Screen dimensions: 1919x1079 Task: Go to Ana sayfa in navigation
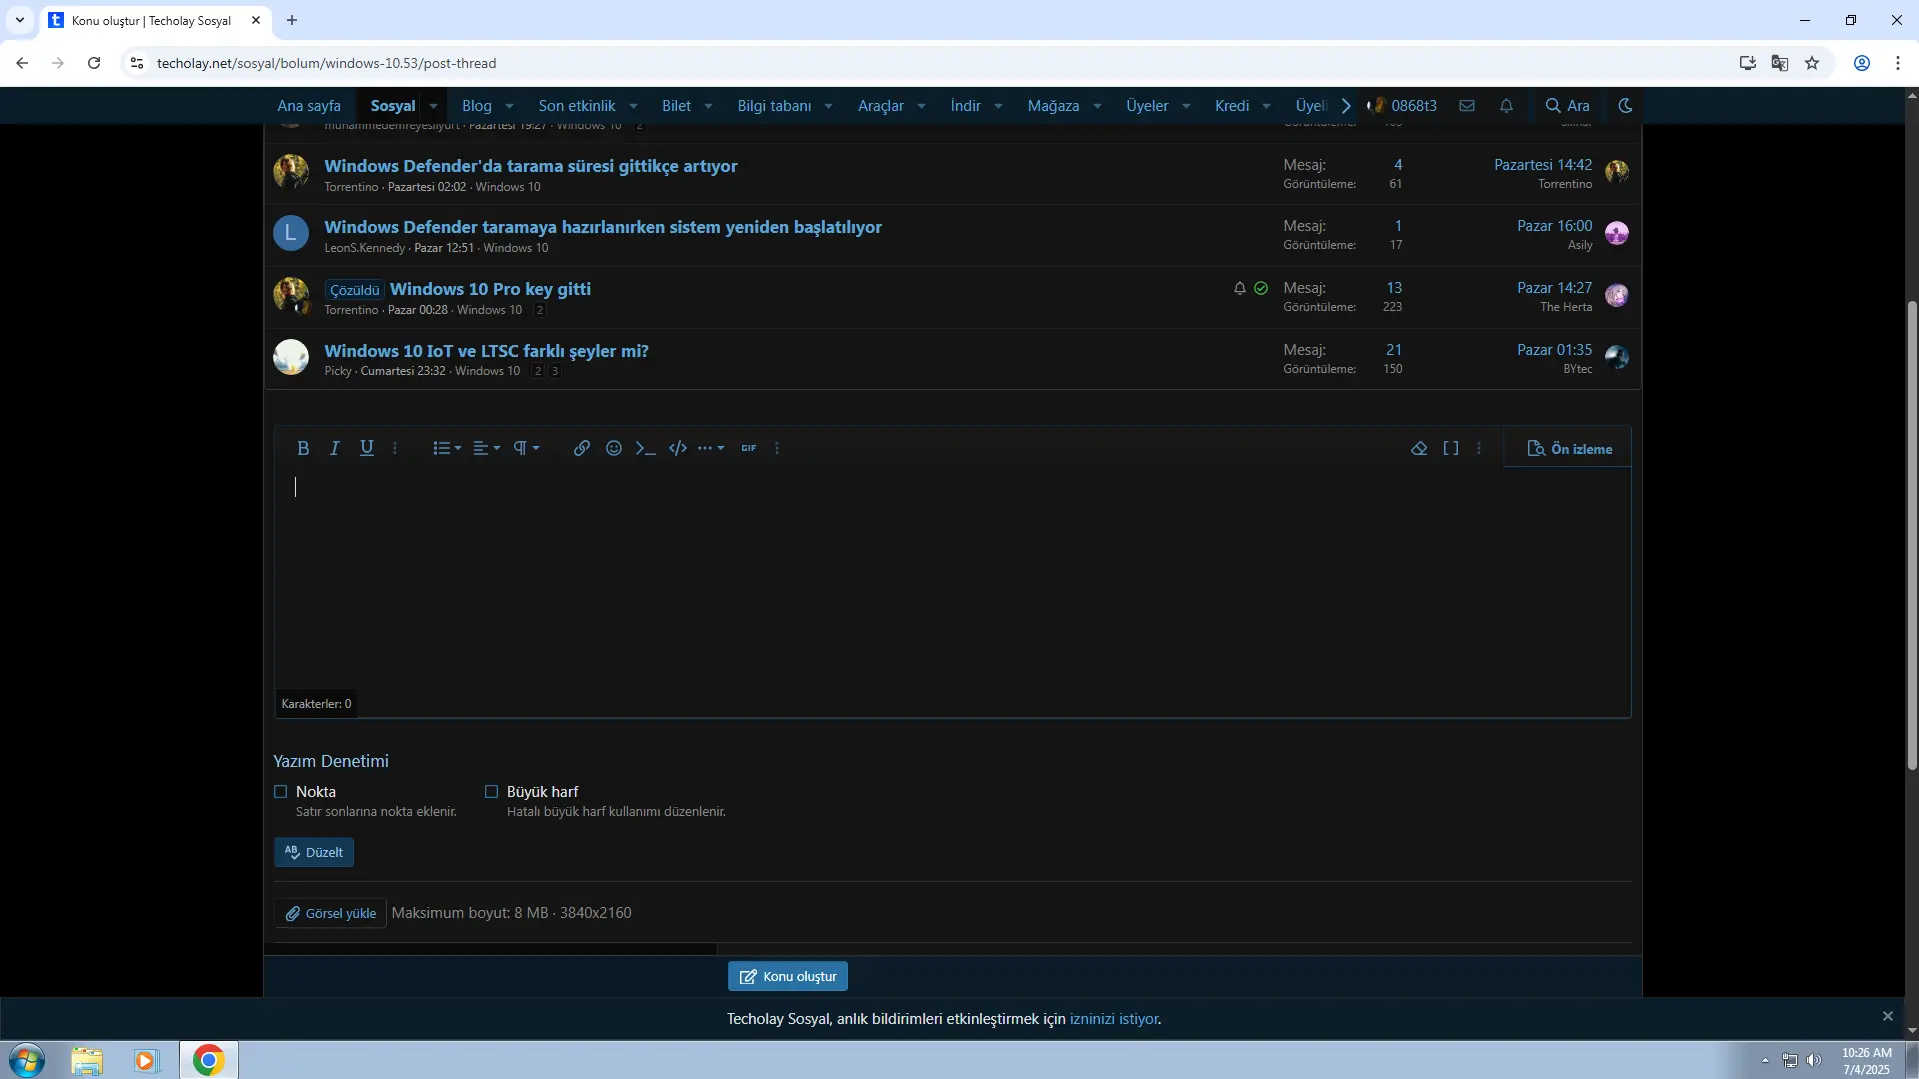click(309, 105)
